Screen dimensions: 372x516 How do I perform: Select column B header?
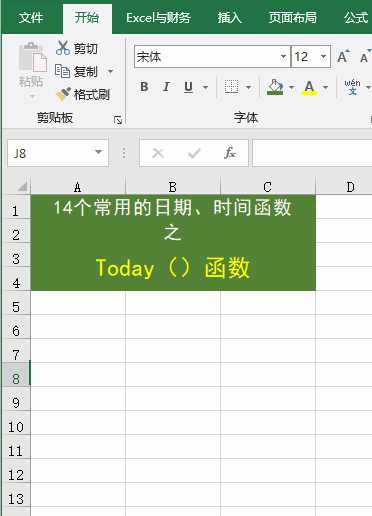173,187
